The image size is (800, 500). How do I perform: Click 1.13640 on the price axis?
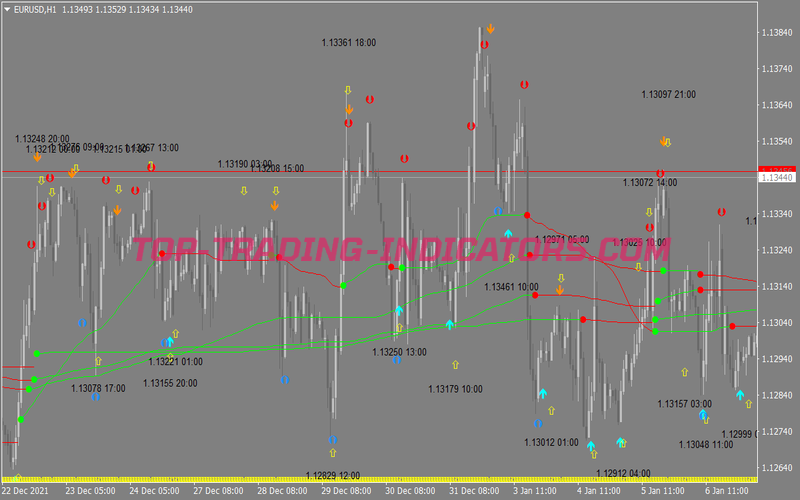tap(777, 105)
